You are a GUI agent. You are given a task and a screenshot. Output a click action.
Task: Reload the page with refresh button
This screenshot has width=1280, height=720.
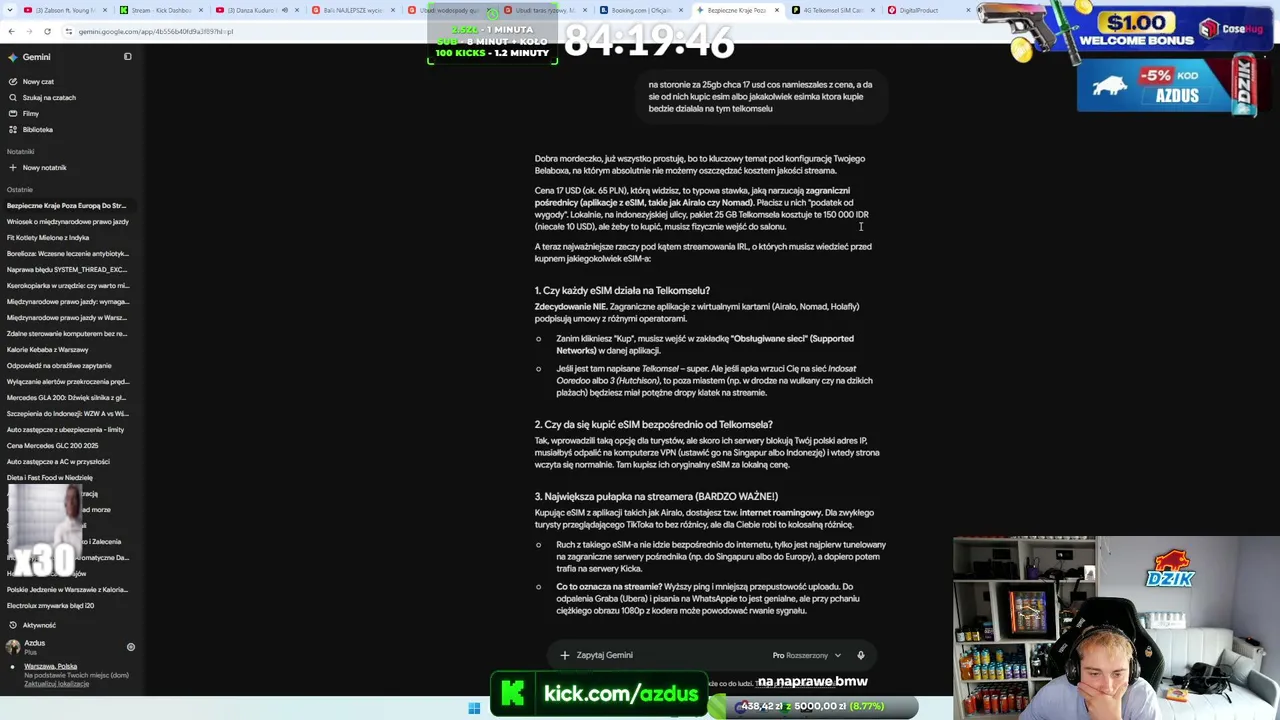coord(47,31)
